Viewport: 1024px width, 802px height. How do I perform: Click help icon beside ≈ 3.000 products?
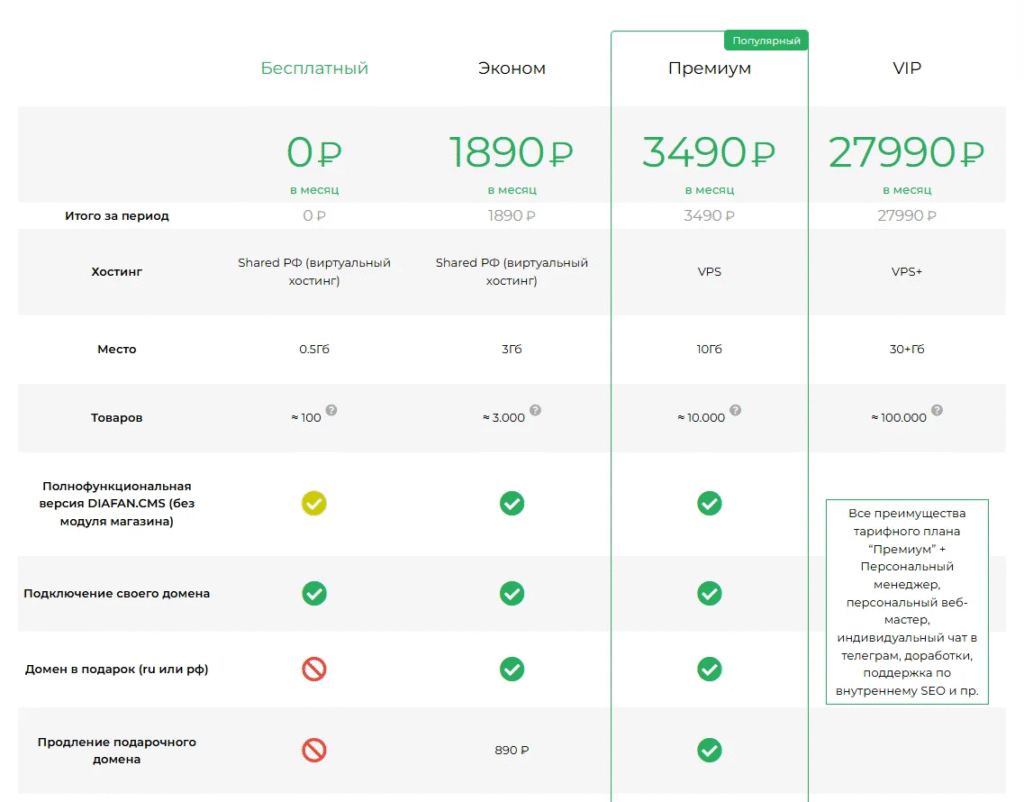(535, 410)
